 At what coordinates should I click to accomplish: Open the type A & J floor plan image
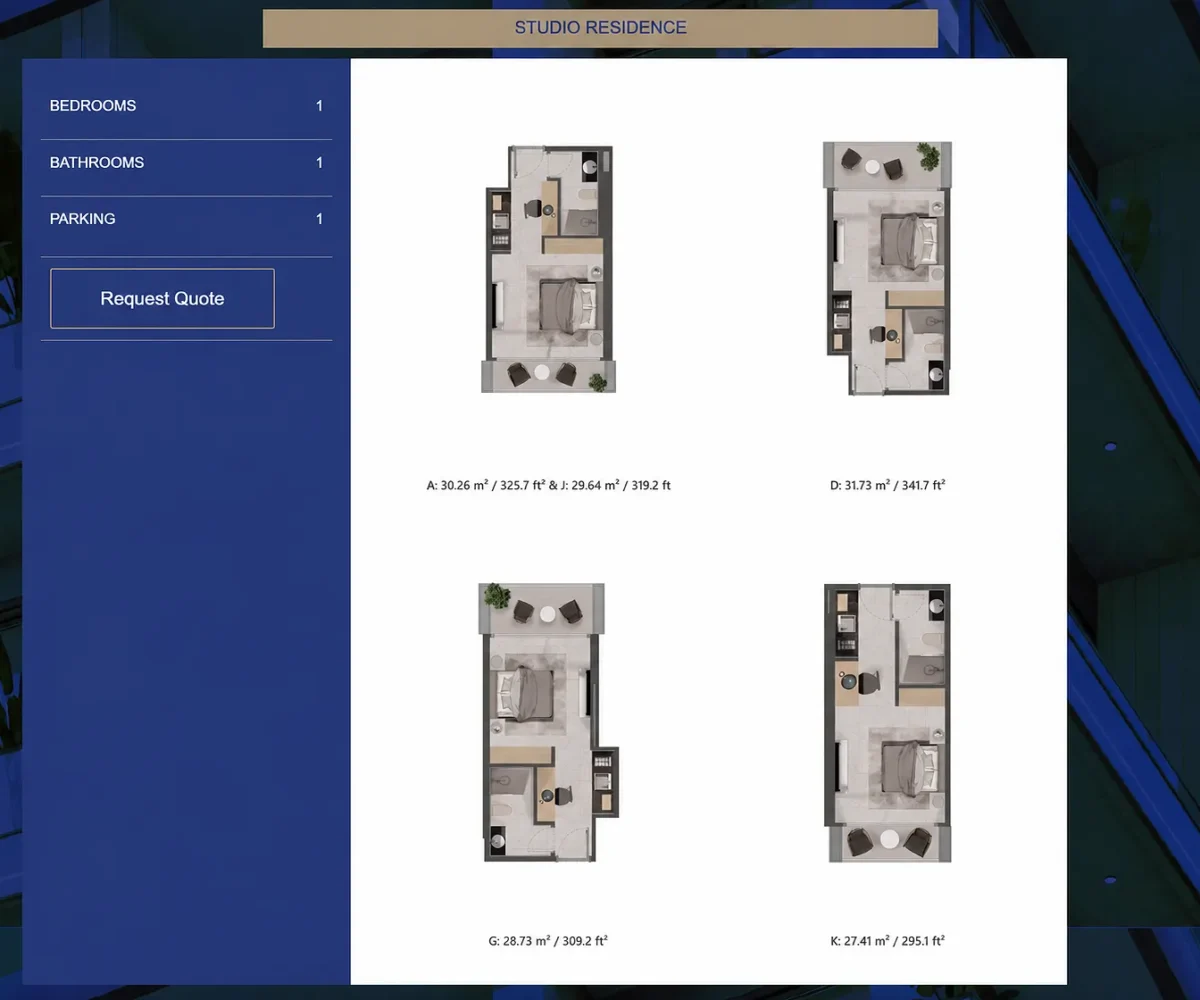548,269
